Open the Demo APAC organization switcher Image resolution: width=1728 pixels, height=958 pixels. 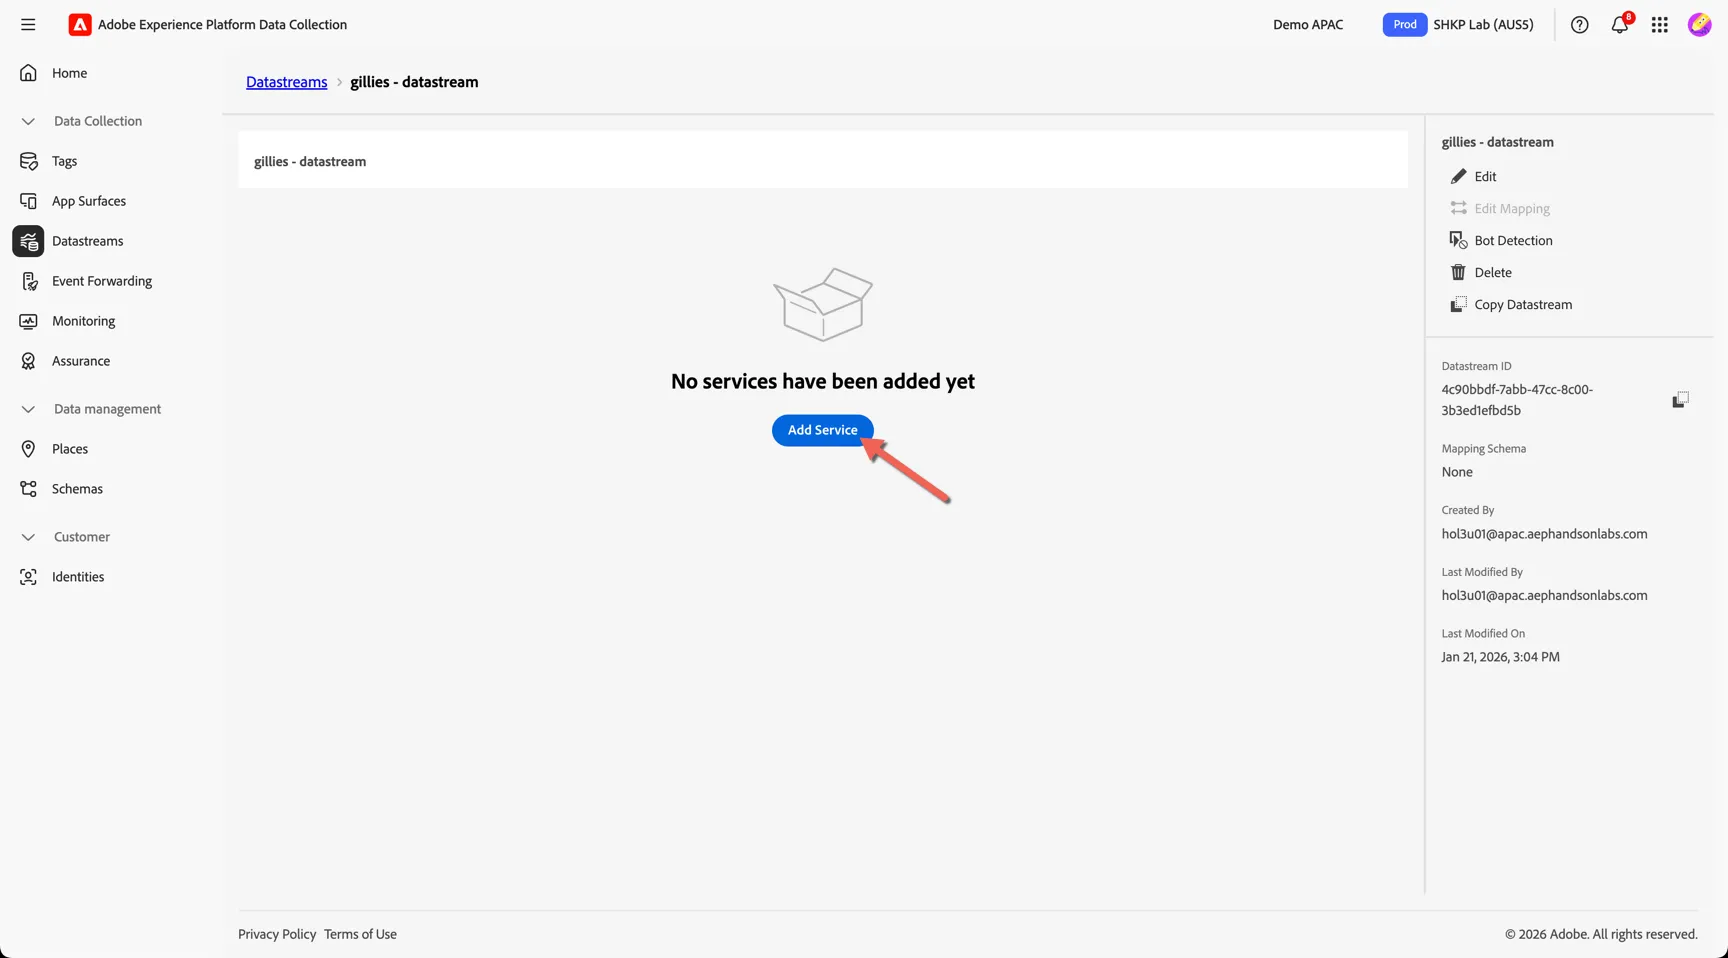[x=1308, y=24]
